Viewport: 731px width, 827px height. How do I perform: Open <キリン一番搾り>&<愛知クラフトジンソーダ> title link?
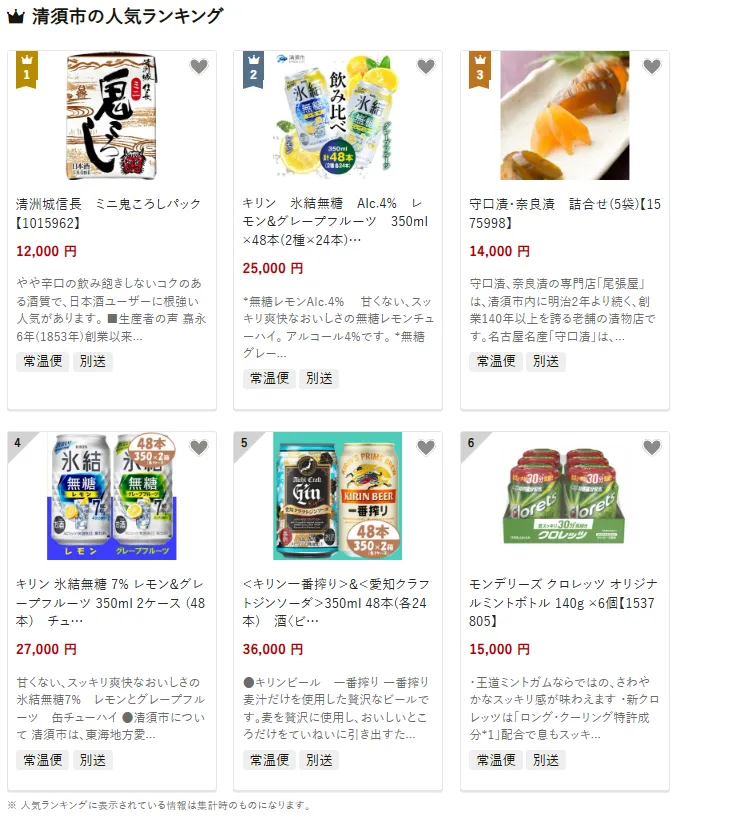(336, 602)
